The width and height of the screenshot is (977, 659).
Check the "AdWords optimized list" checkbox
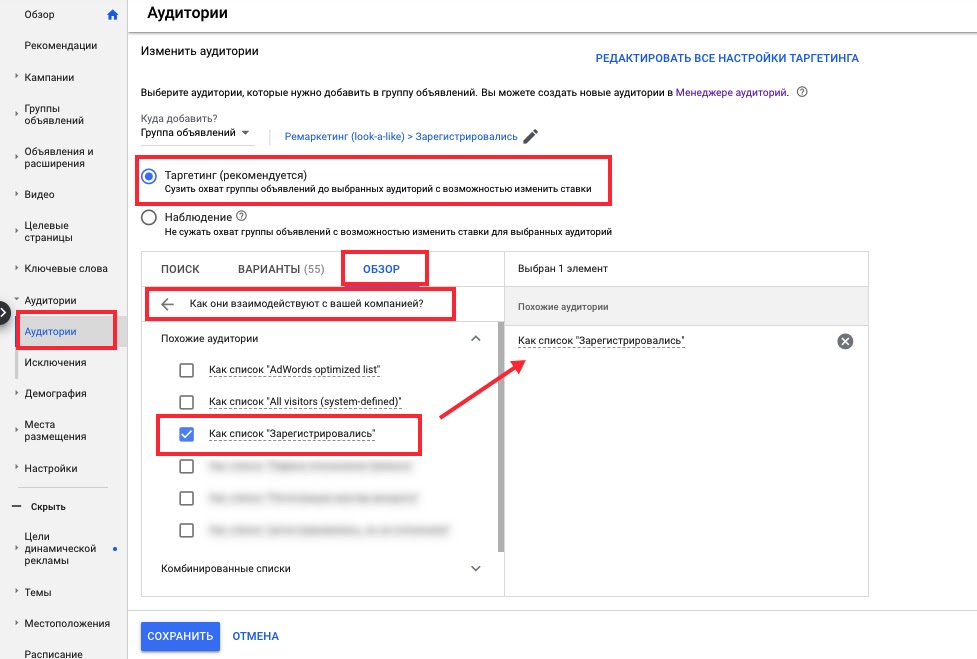click(186, 370)
